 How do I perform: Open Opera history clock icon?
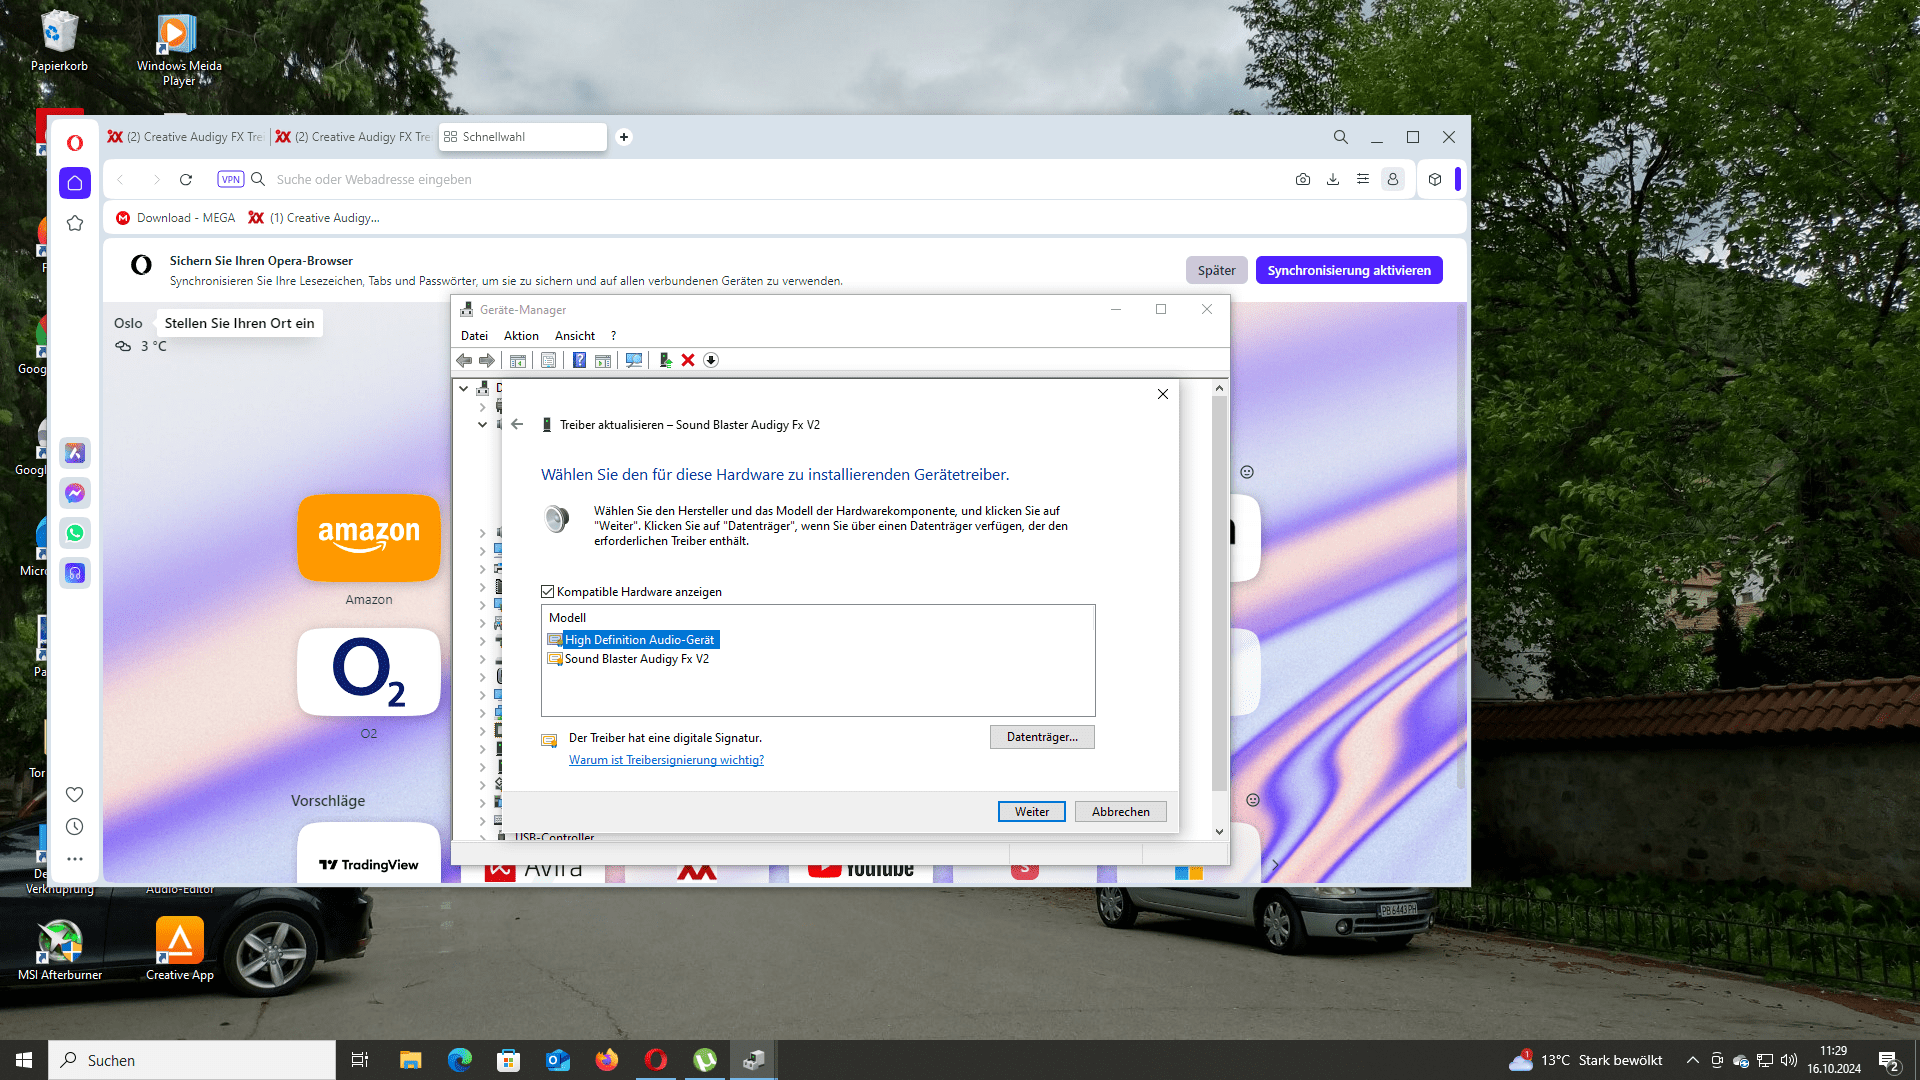(75, 827)
